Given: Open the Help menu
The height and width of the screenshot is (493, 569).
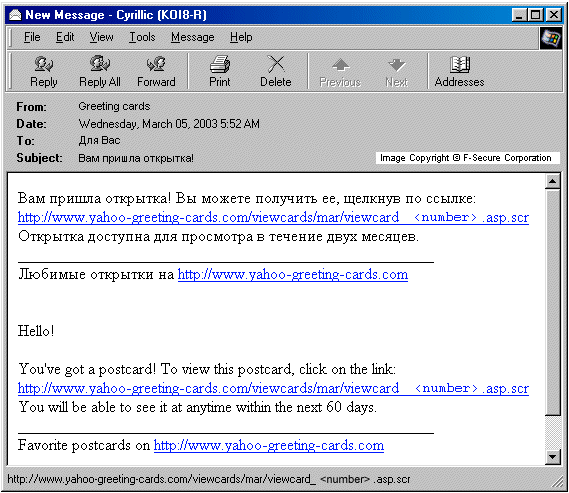Looking at the screenshot, I should (x=241, y=37).
